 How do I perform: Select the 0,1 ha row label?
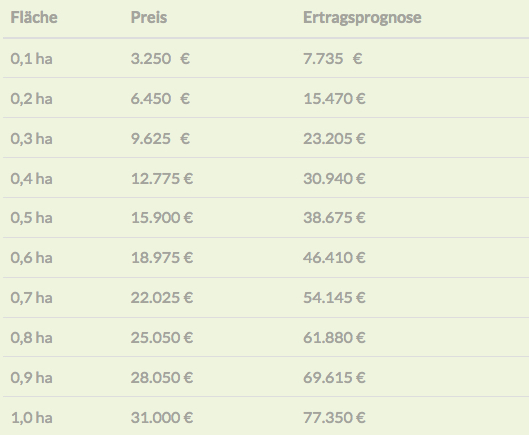coord(31,59)
